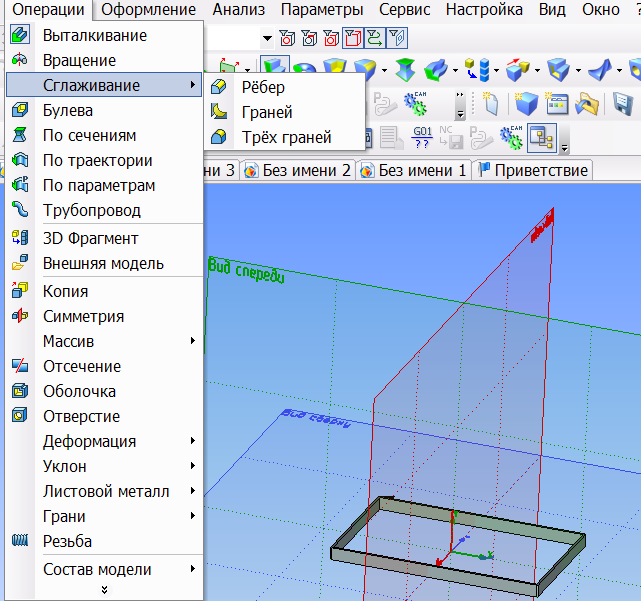The width and height of the screenshot is (641, 601).
Task: Expand the Листовой металл submenu
Action: 106,492
